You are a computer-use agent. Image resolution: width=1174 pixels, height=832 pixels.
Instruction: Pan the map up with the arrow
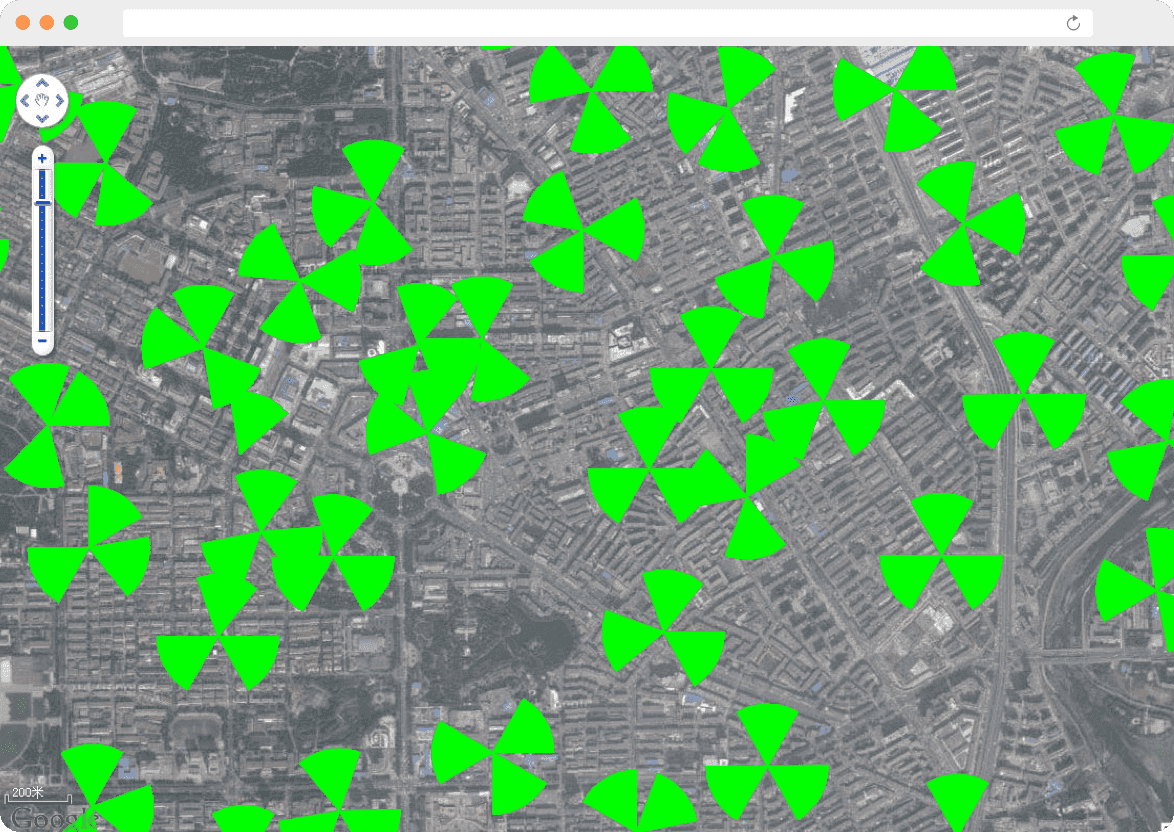(42, 83)
